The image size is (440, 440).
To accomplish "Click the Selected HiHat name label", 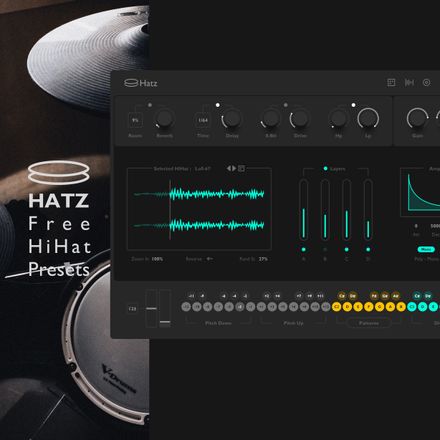I will (x=182, y=169).
